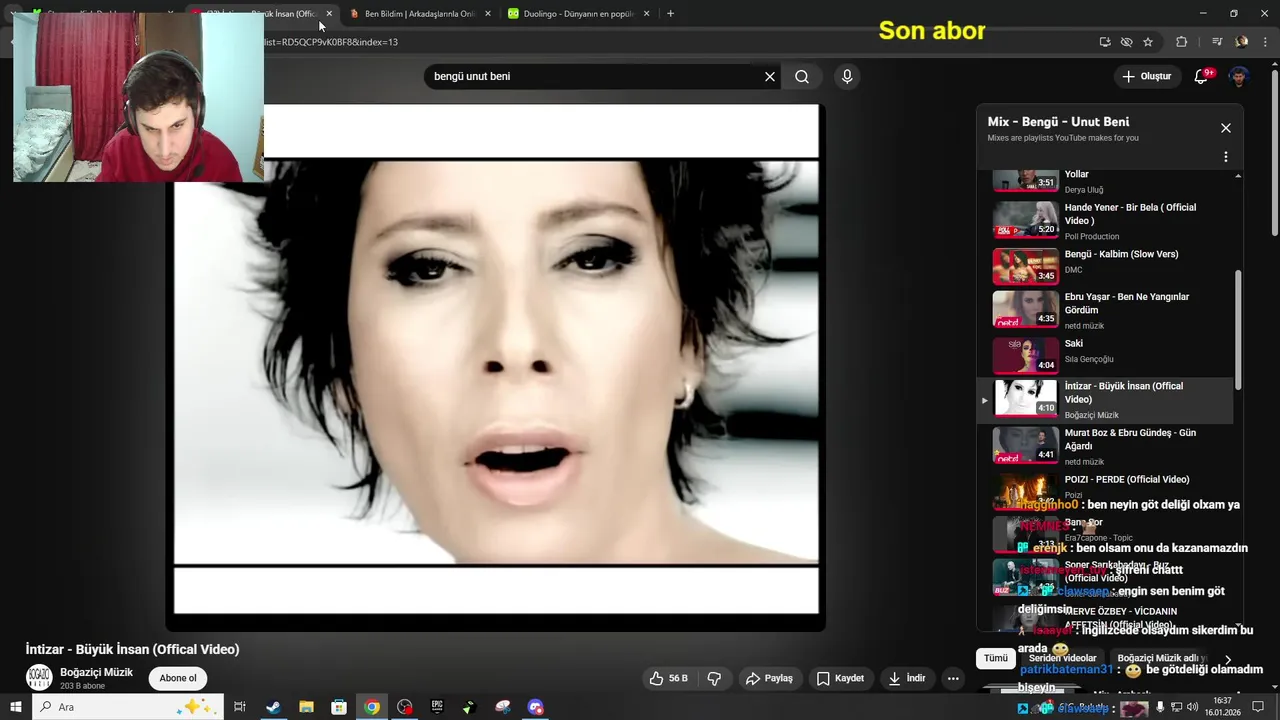The width and height of the screenshot is (1280, 720).
Task: Select the Seriden videolar chip
Action: 1062,658
